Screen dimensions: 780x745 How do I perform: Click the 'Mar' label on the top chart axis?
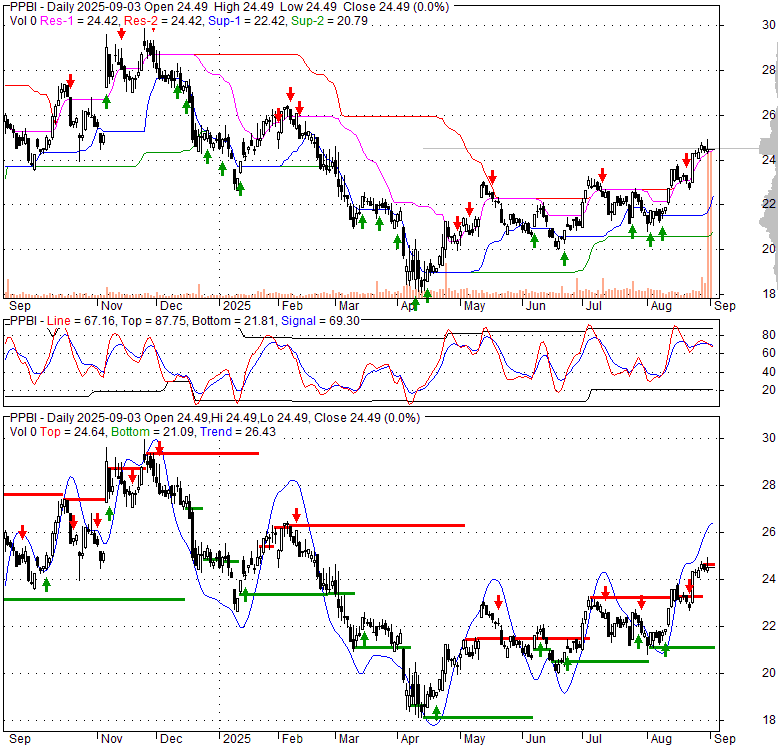[349, 306]
